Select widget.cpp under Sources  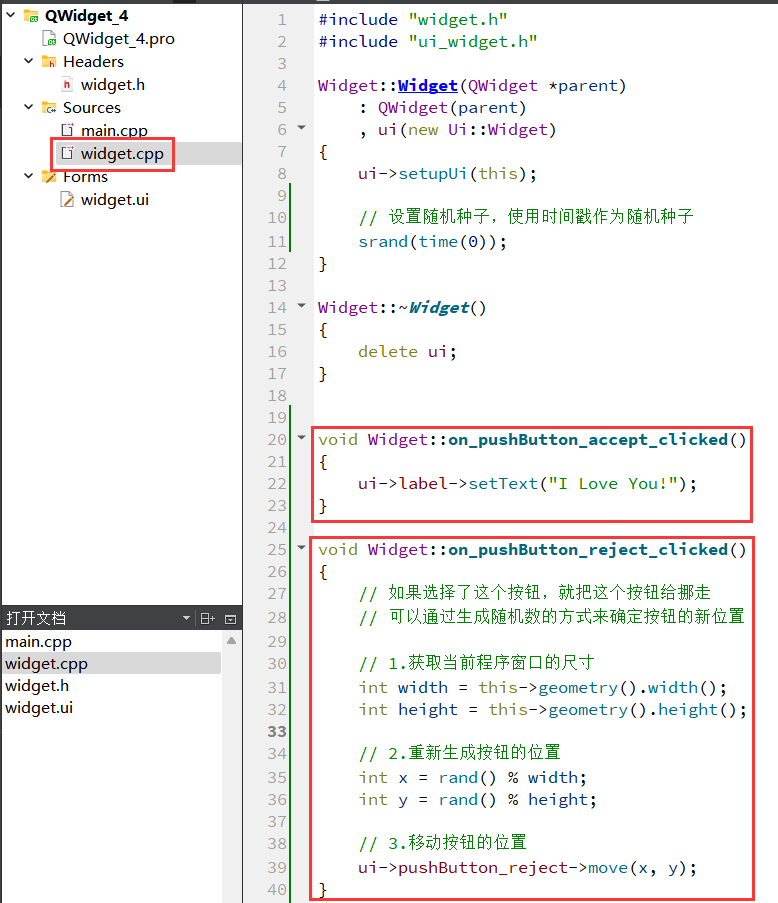122,154
